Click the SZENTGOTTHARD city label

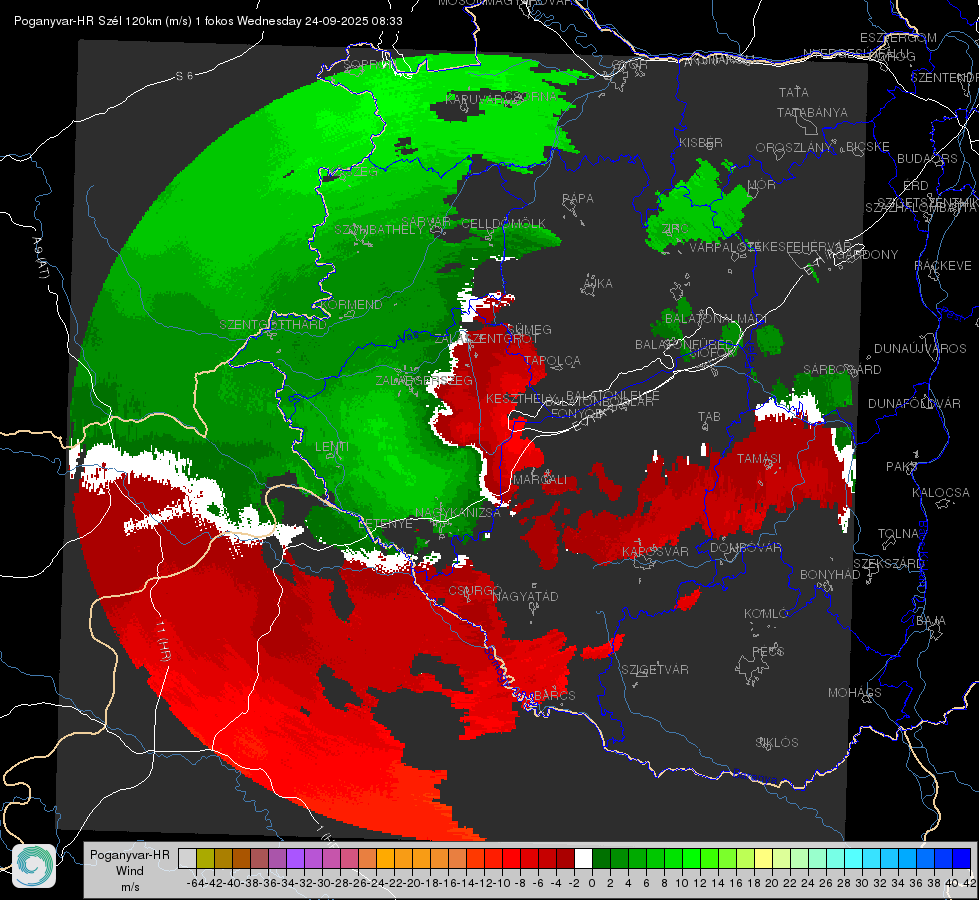click(273, 325)
